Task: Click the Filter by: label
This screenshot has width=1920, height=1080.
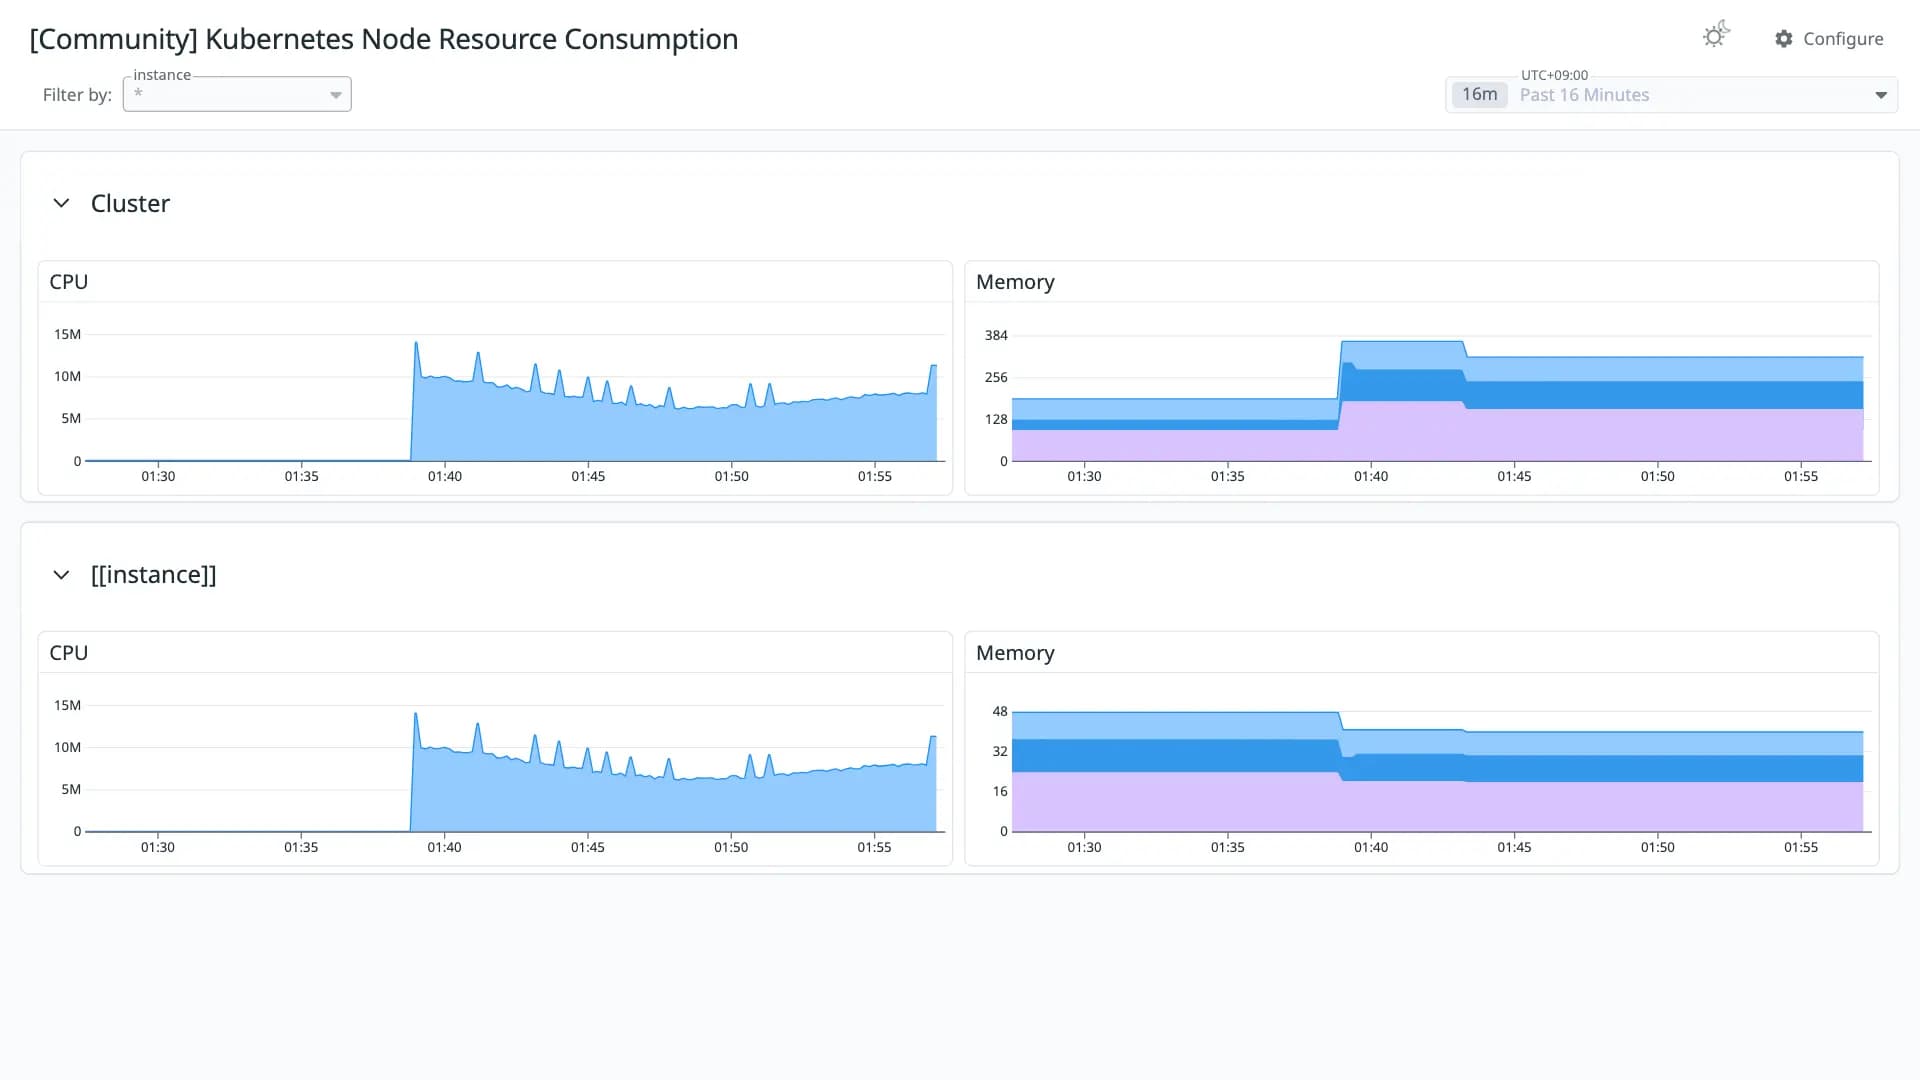Action: 77,95
